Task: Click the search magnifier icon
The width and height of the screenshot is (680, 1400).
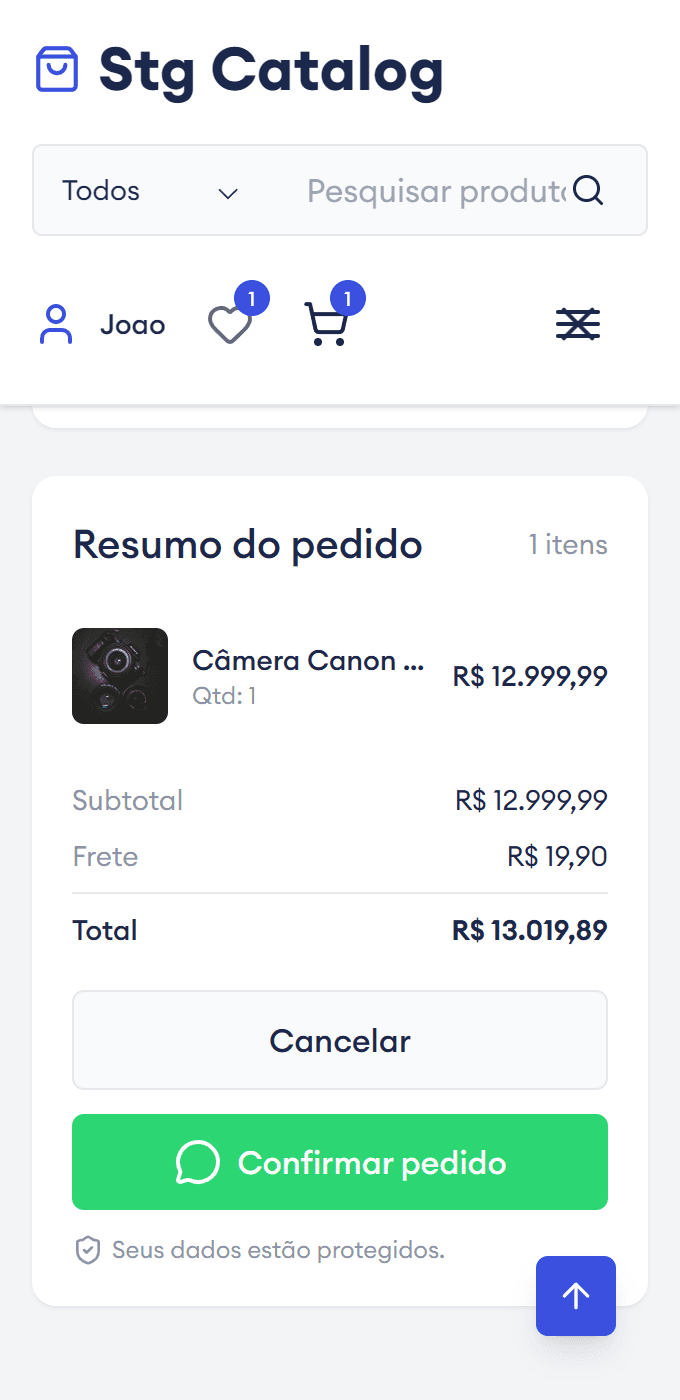Action: point(588,190)
